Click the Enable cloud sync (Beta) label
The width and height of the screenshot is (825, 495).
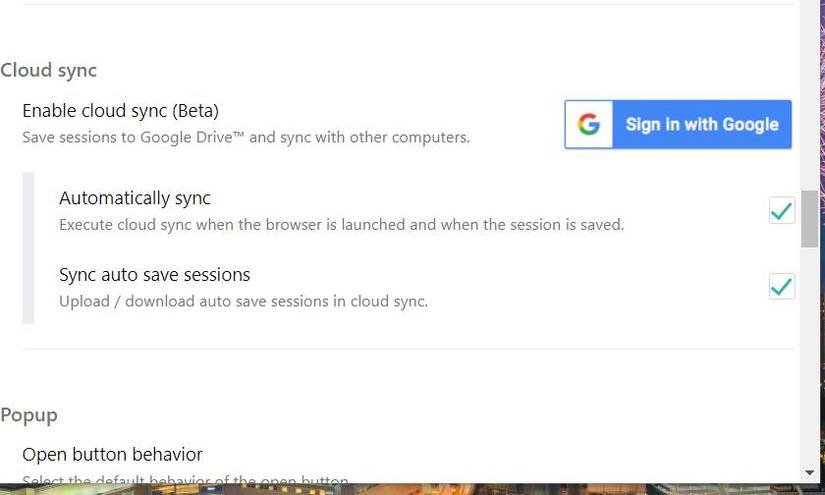click(x=120, y=110)
